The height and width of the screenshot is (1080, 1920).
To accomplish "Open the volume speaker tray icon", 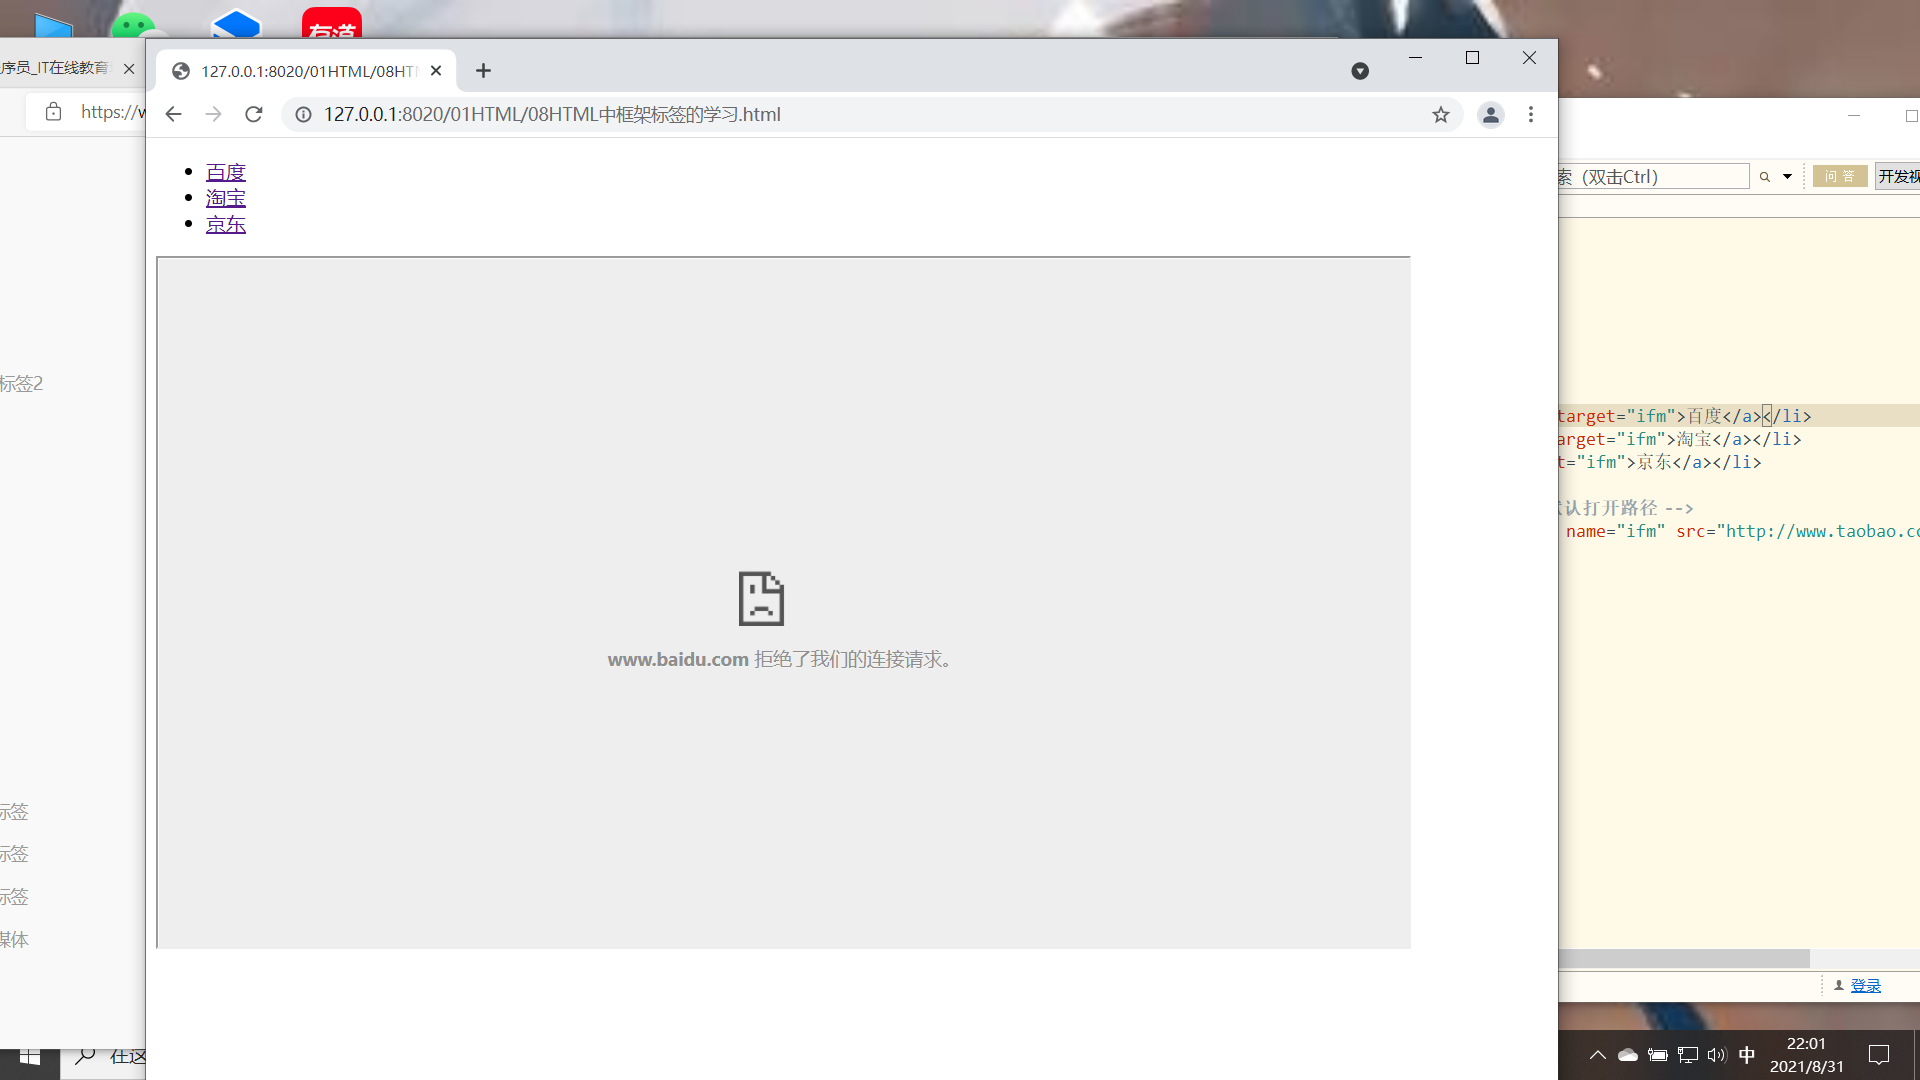I will [1717, 1055].
